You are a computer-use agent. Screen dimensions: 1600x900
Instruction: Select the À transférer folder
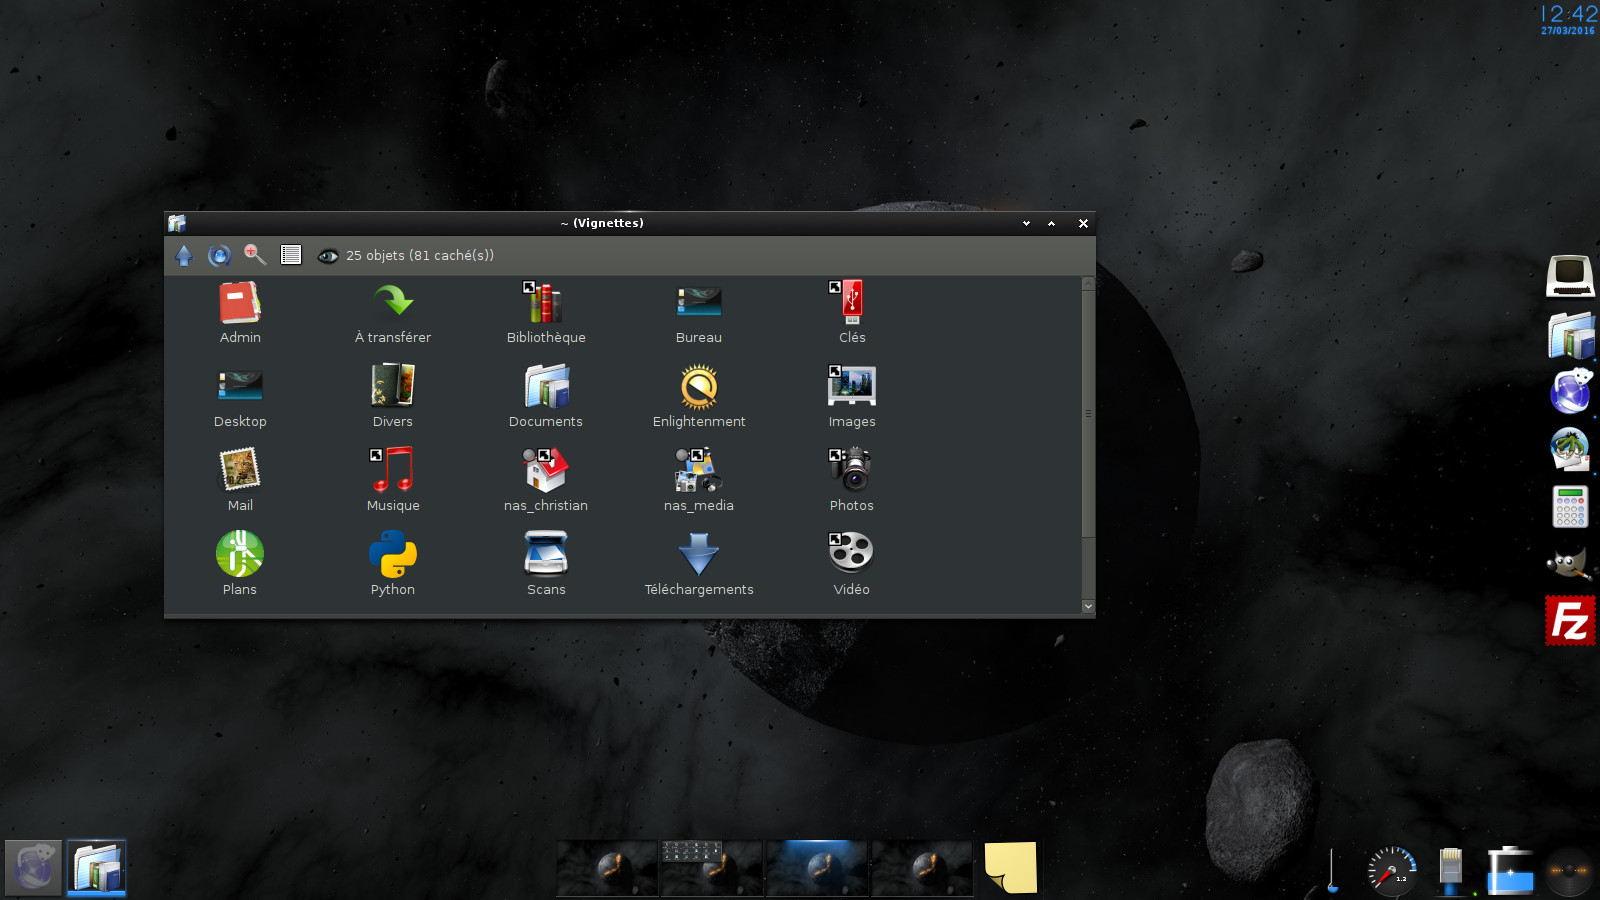click(393, 313)
